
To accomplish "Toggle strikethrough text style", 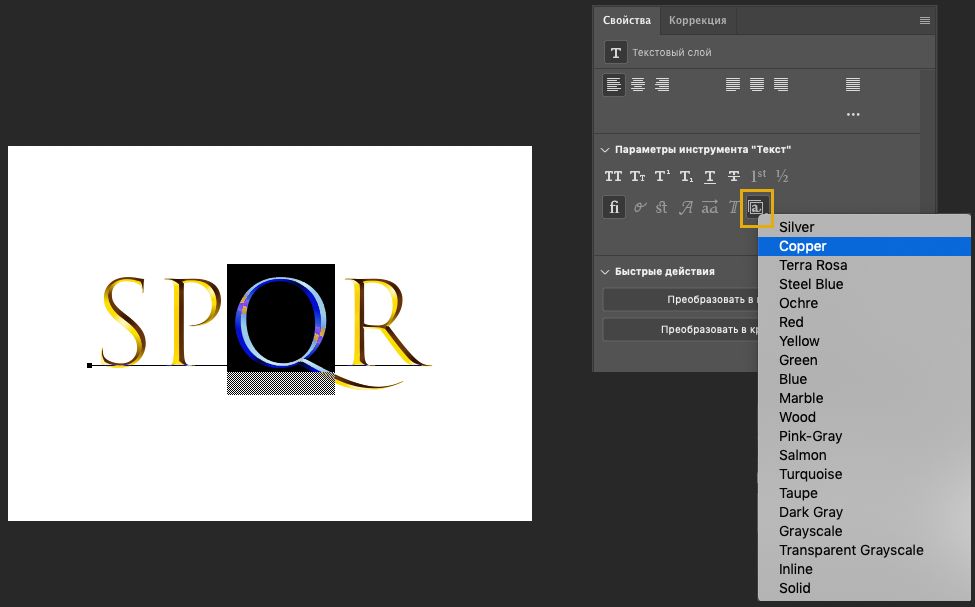I will (734, 177).
